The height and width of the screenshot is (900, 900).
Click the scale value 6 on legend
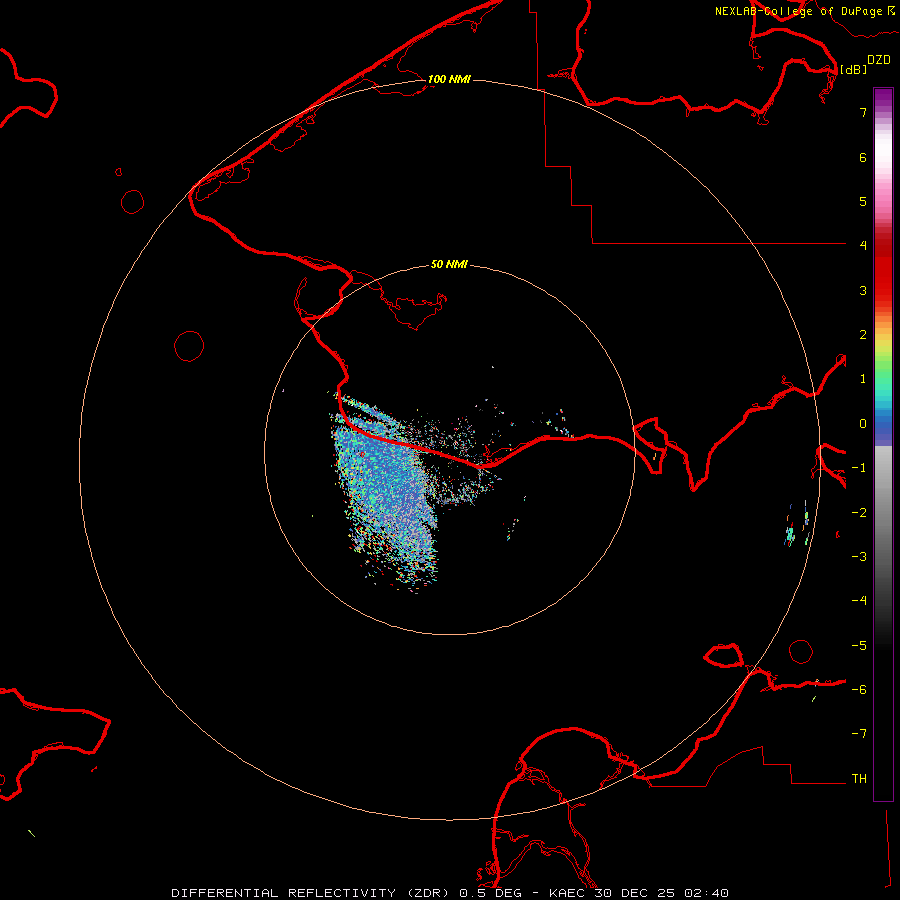[x=863, y=157]
